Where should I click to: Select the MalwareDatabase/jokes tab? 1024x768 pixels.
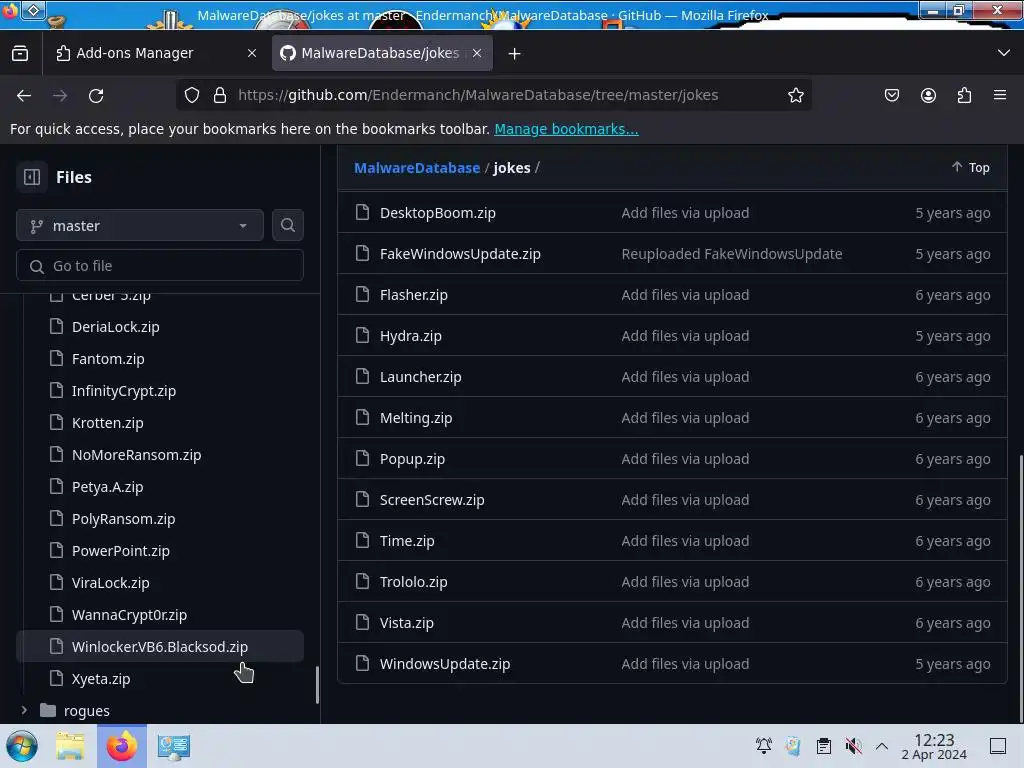(382, 54)
